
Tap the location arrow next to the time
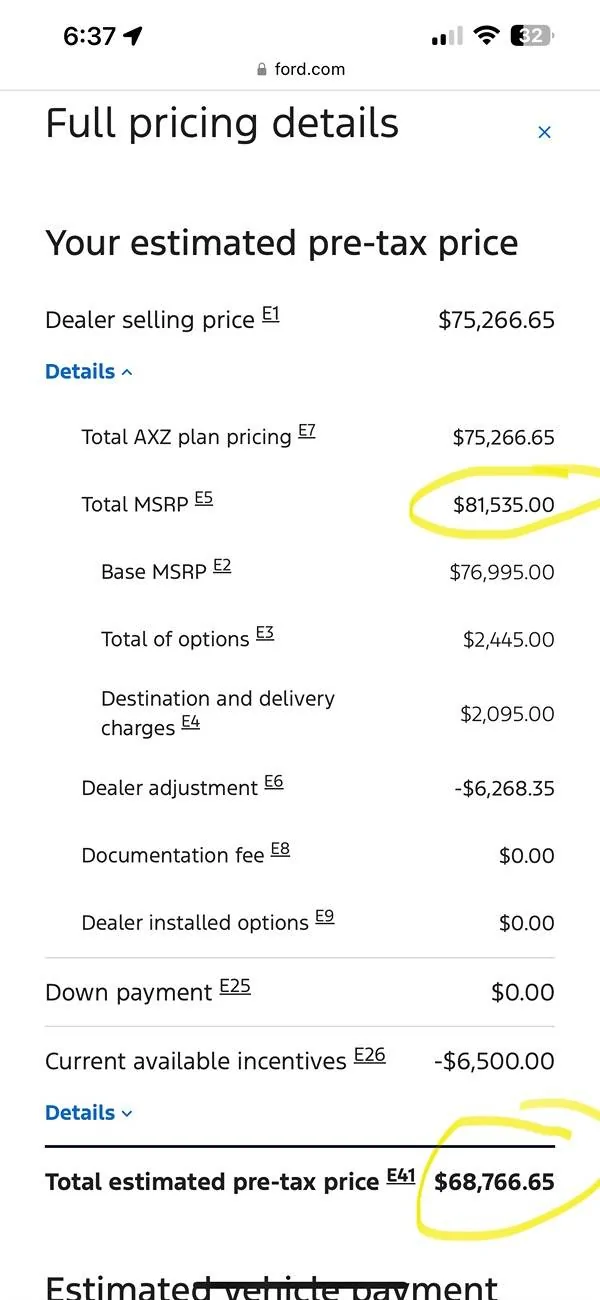pos(133,36)
